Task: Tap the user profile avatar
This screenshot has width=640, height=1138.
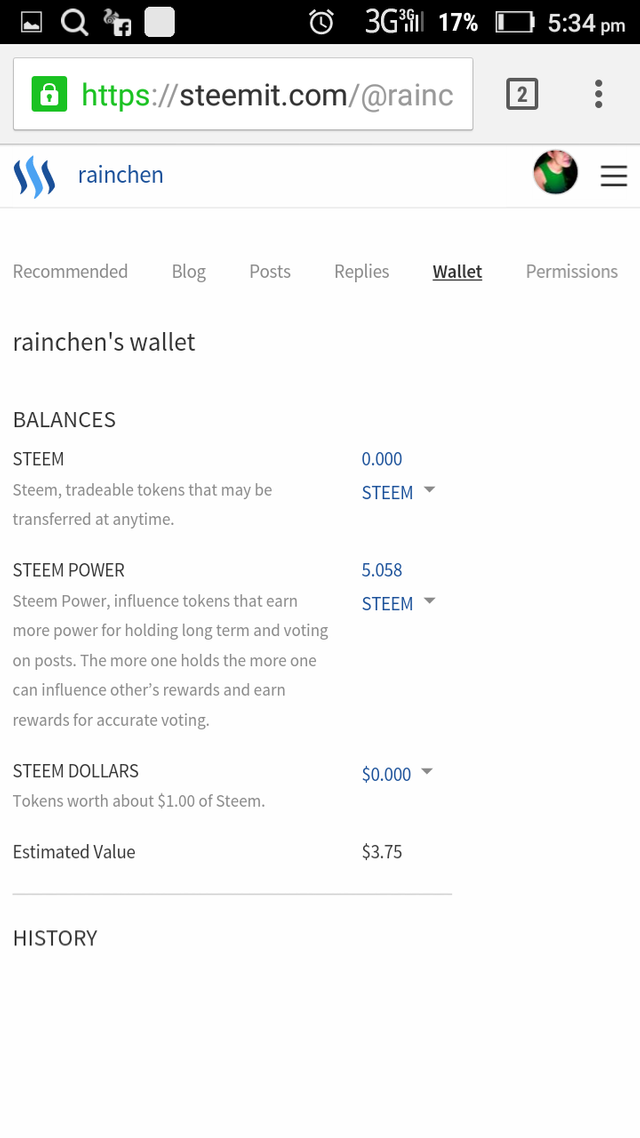Action: pyautogui.click(x=555, y=173)
